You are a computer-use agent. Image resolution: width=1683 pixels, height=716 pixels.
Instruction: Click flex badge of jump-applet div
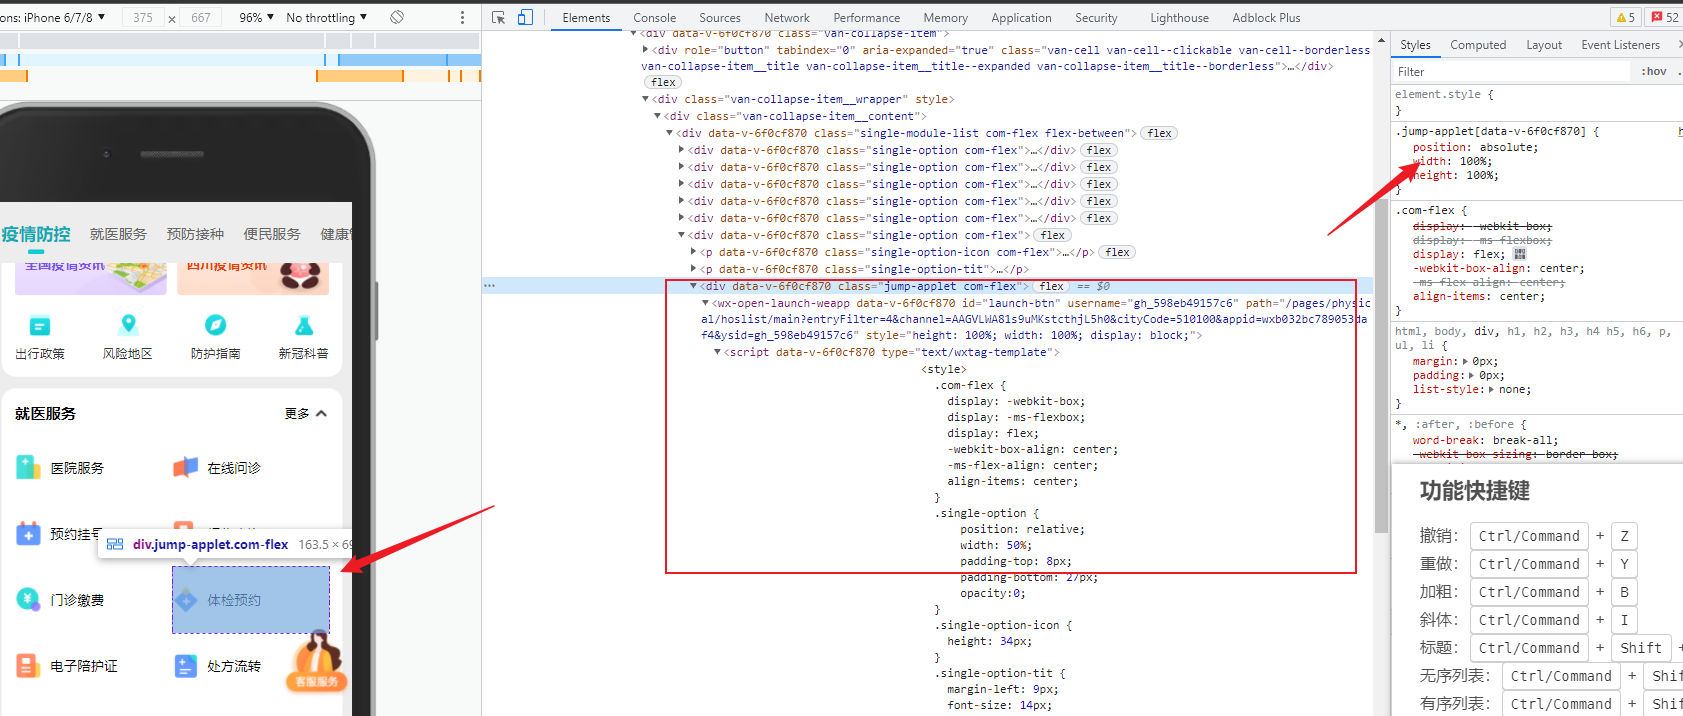pyautogui.click(x=1052, y=286)
